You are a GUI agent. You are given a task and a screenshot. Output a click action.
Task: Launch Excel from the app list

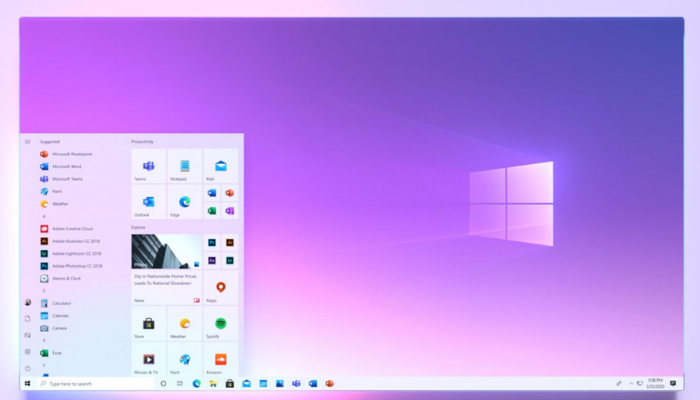point(51,353)
